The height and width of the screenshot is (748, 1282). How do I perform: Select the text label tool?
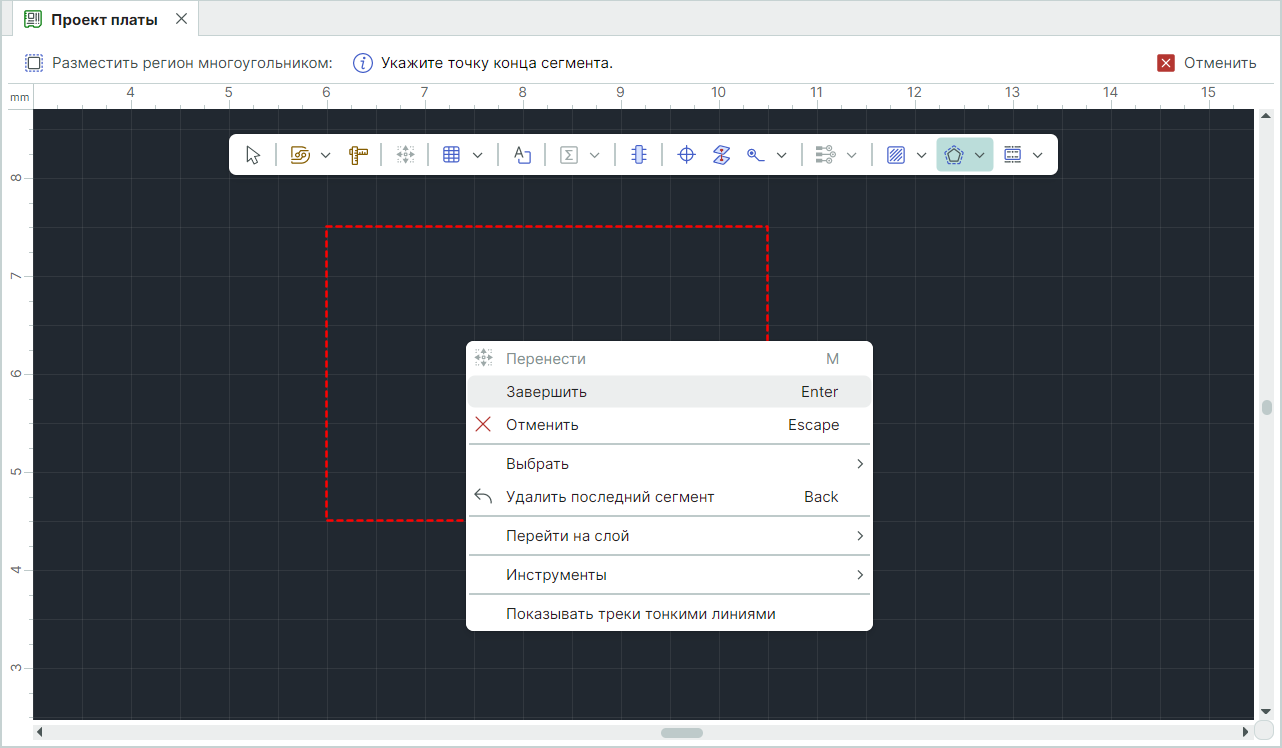pyautogui.click(x=522, y=155)
